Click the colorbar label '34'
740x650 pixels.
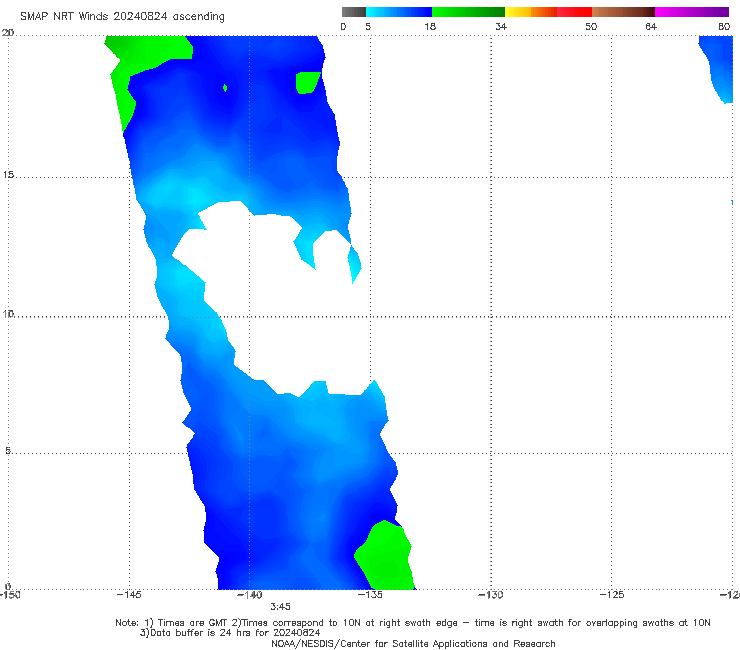tap(501, 27)
